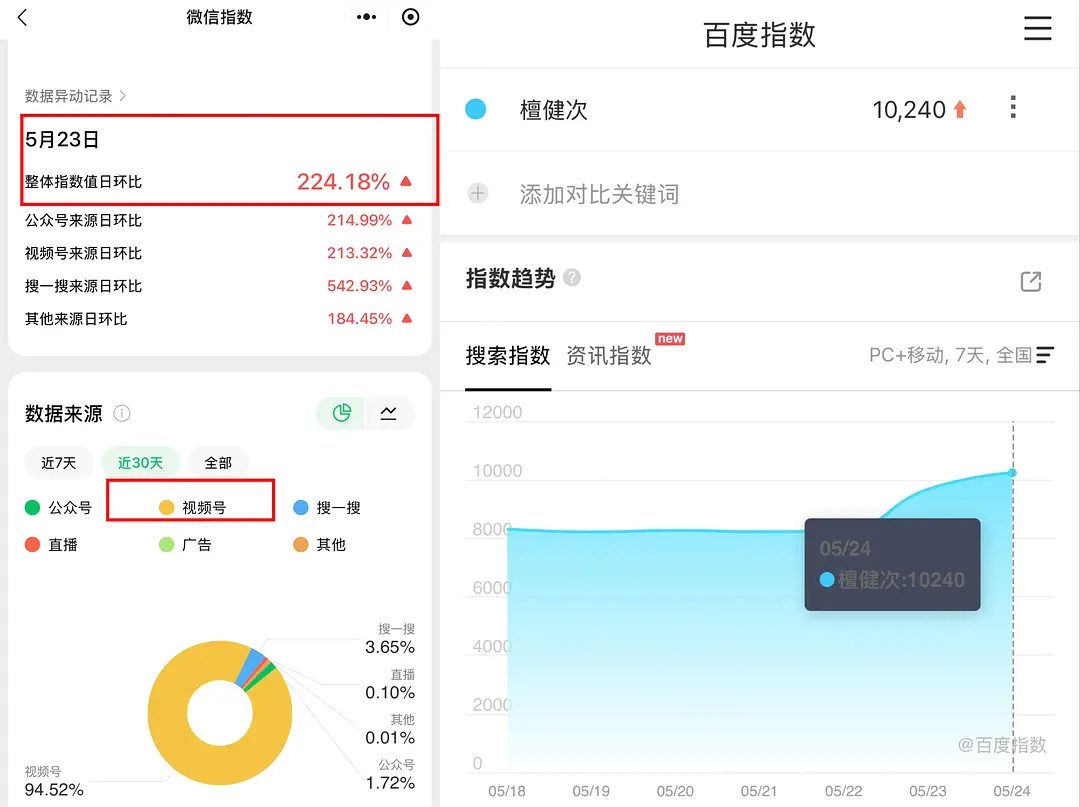The height and width of the screenshot is (807, 1080).
Task: Select the 近30天 time range
Action: pos(141,463)
